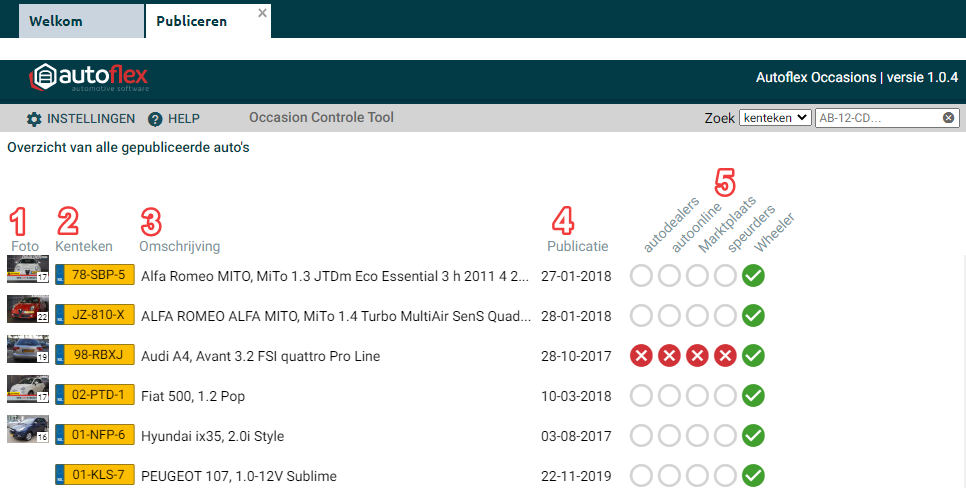Click green Wheeler checkmark for Peugeot 107
Viewport: 966px width, 488px height.
pyautogui.click(x=754, y=476)
